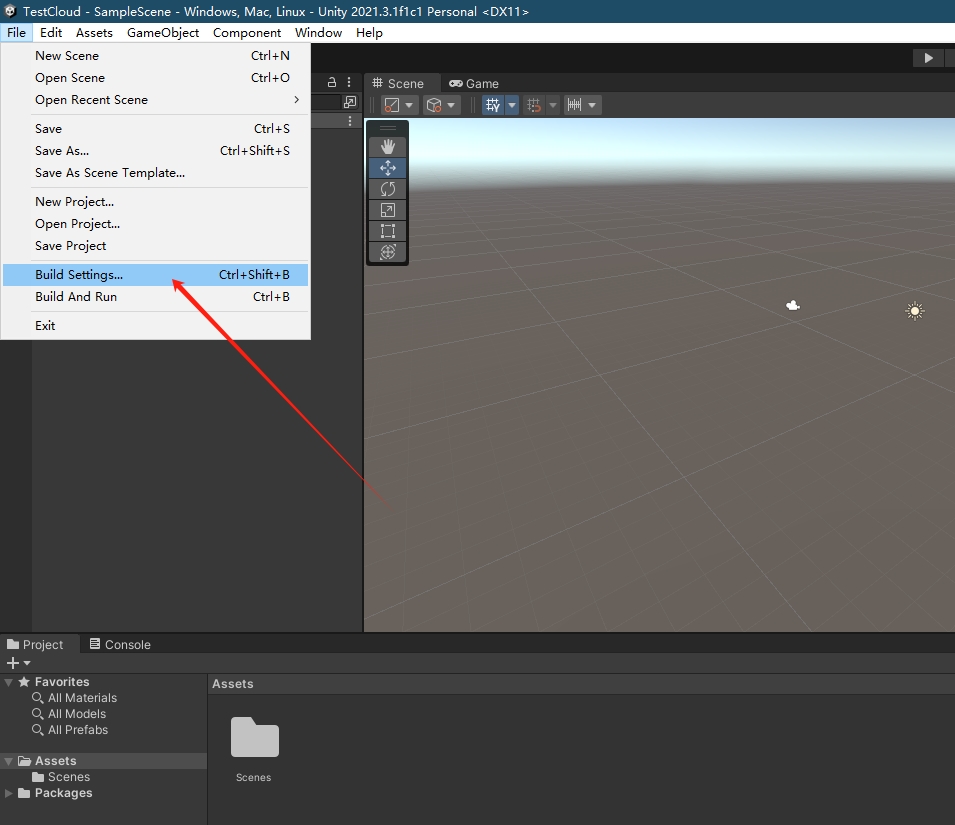The height and width of the screenshot is (825, 955).
Task: Open the tool handle position dropdown
Action: click(399, 105)
